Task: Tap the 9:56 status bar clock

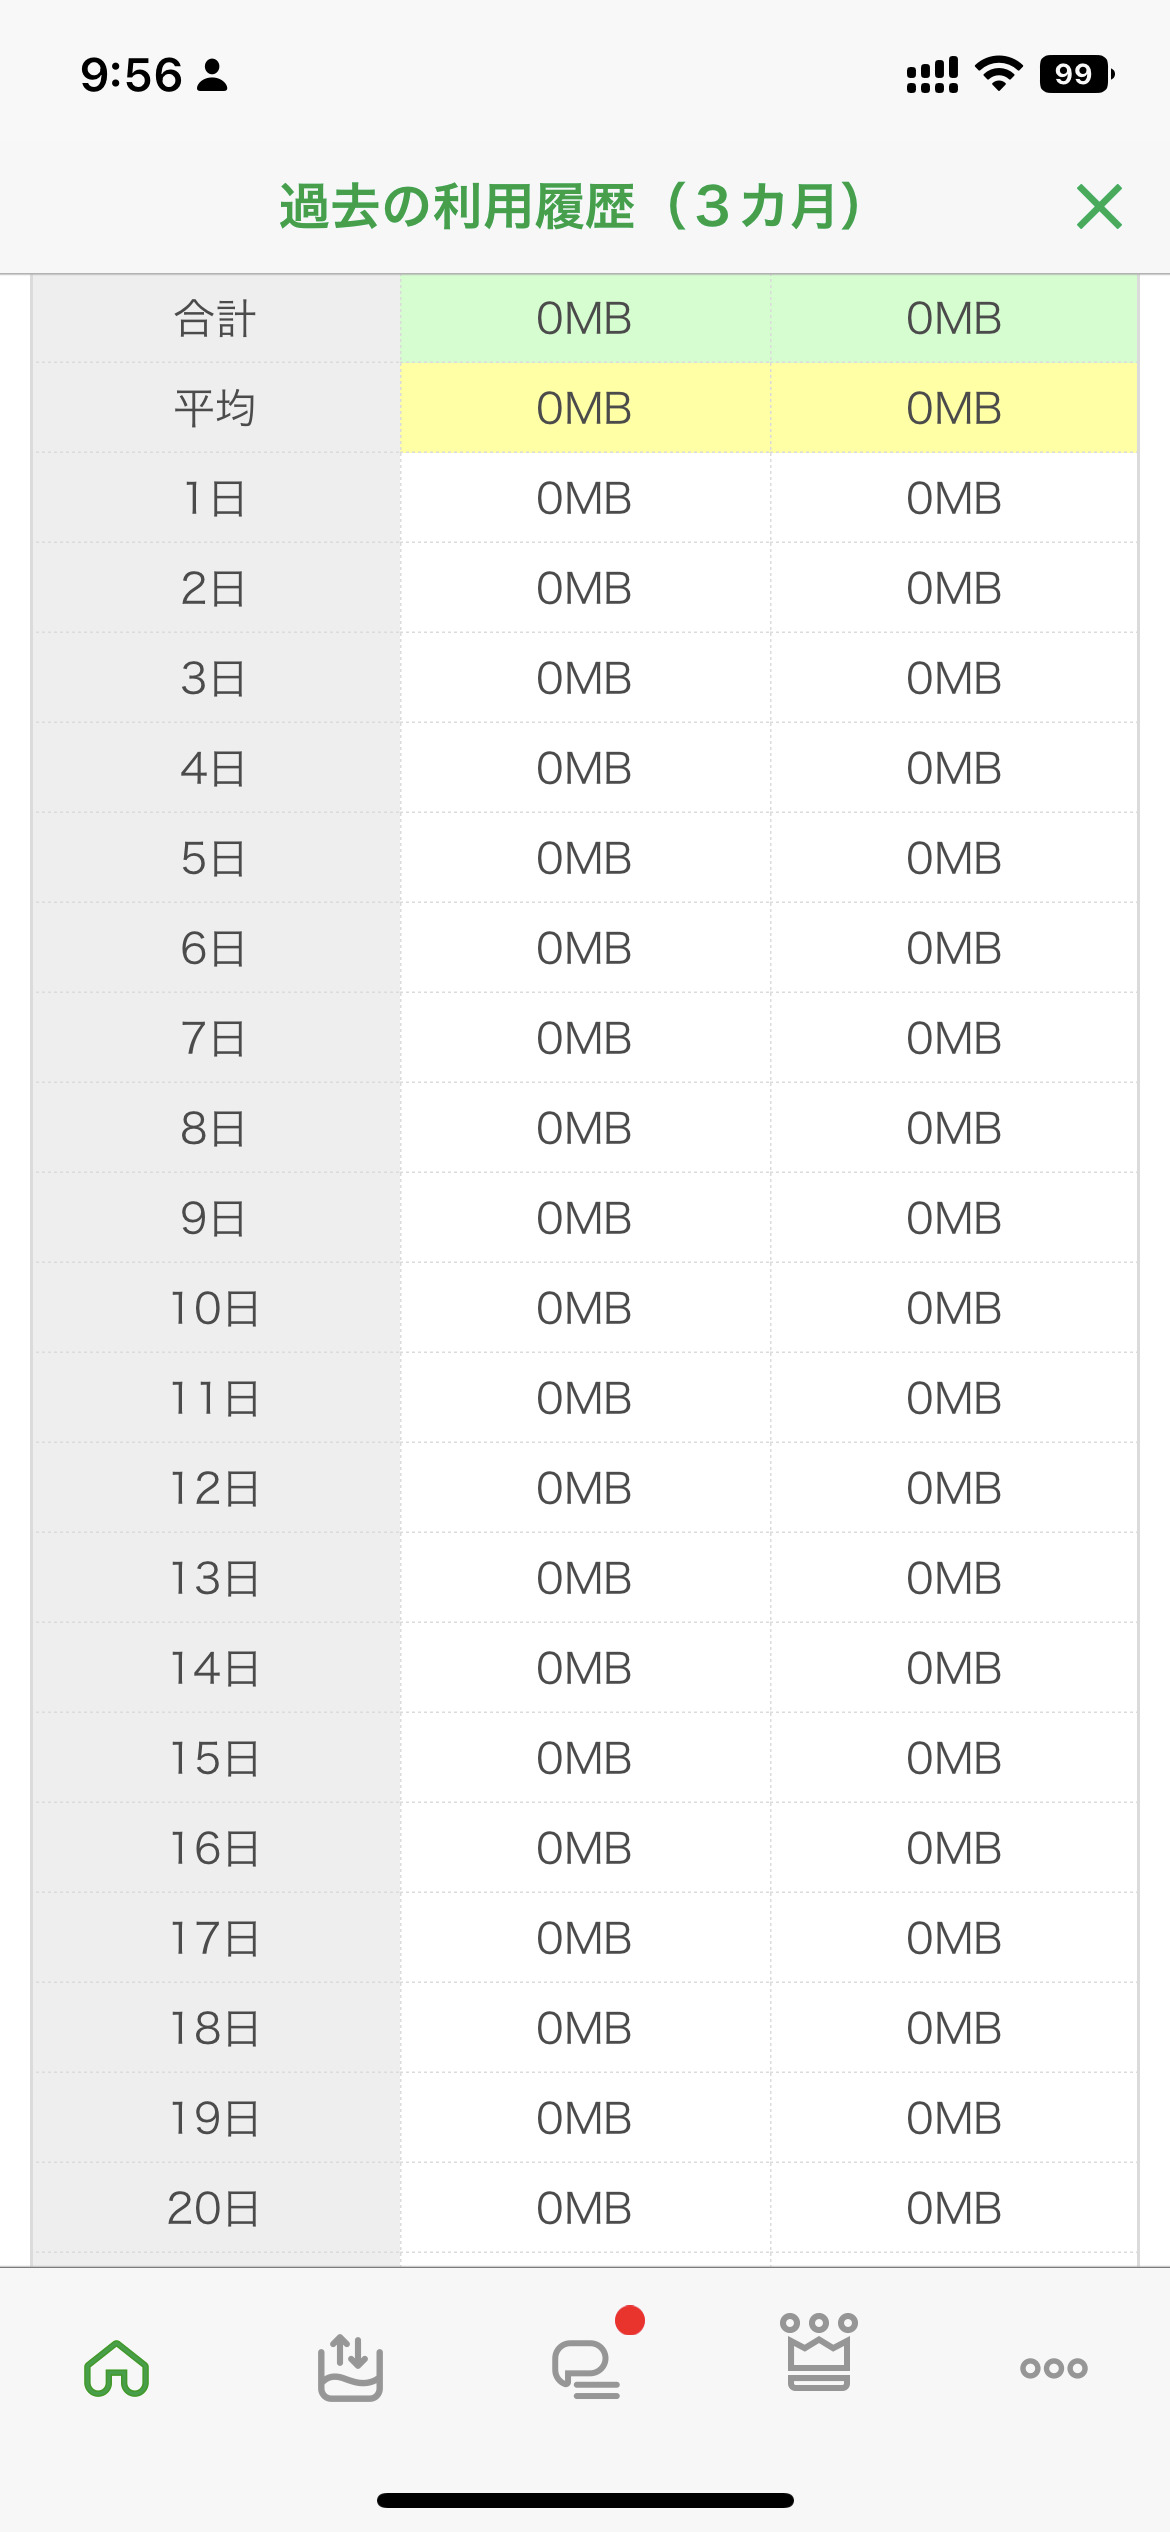Action: 131,76
